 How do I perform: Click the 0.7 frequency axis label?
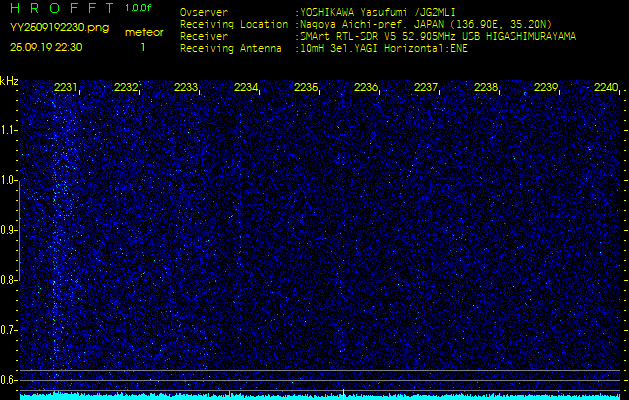click(x=9, y=330)
